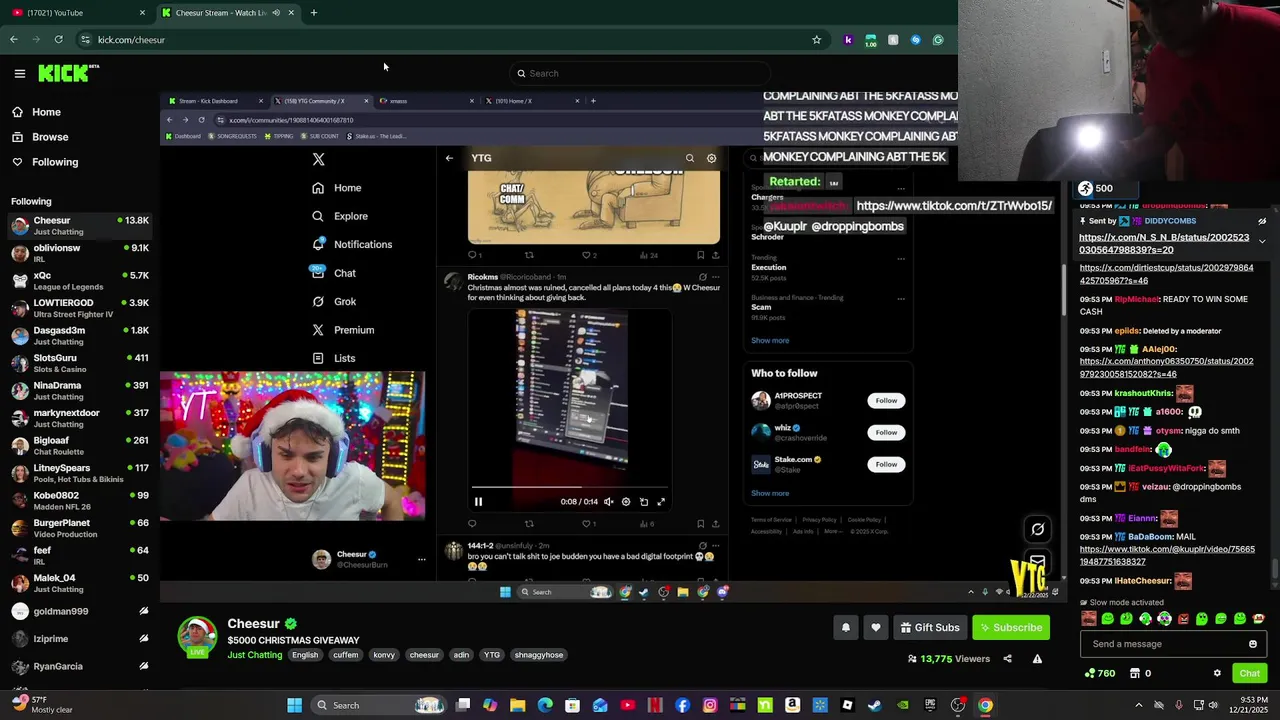Follow Cheesur with the heart button
The height and width of the screenshot is (720, 1280).
(876, 628)
